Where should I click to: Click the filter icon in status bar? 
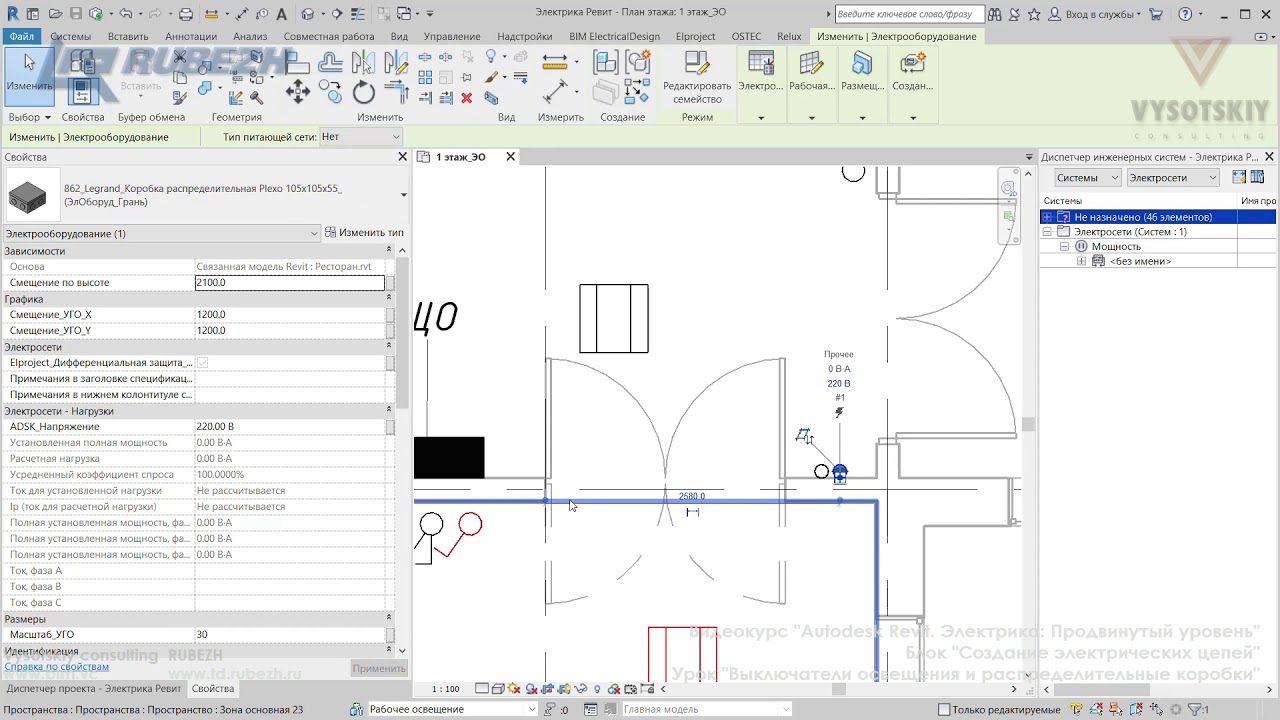coord(1197,710)
